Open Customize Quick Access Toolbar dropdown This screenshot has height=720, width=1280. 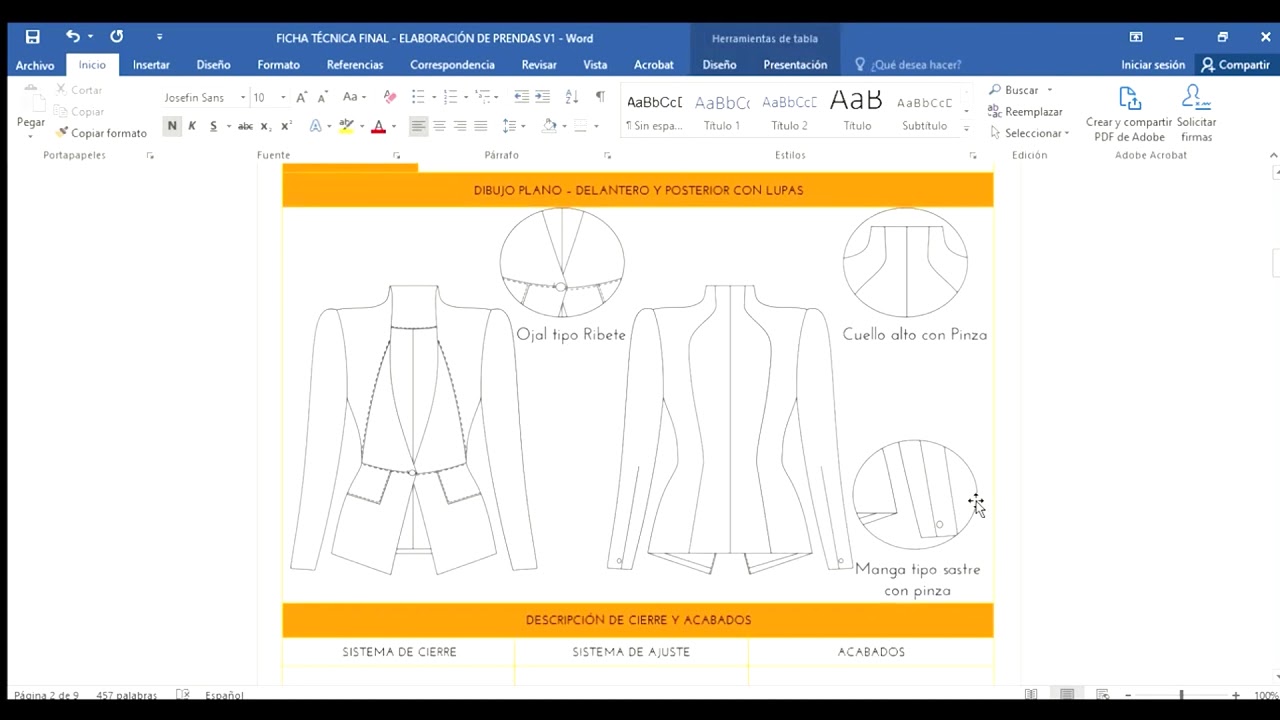(159, 37)
